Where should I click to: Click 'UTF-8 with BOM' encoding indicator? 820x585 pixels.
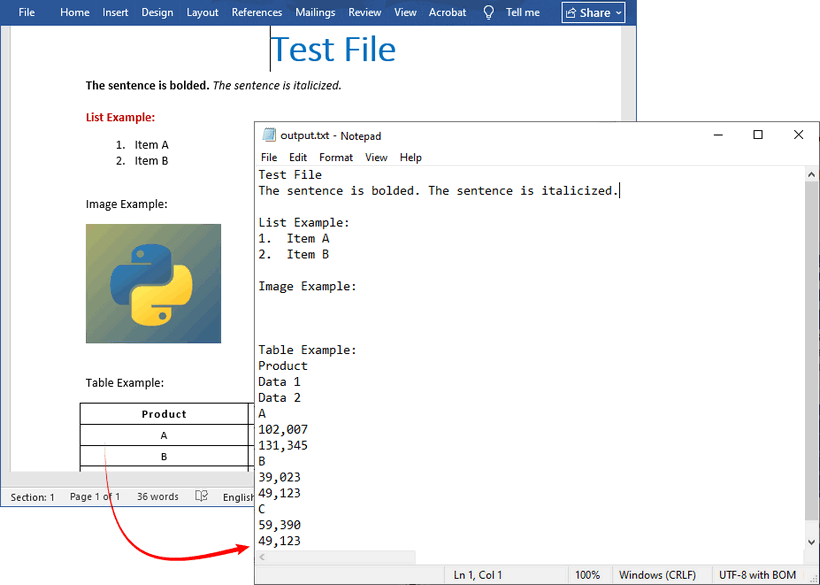(x=757, y=574)
